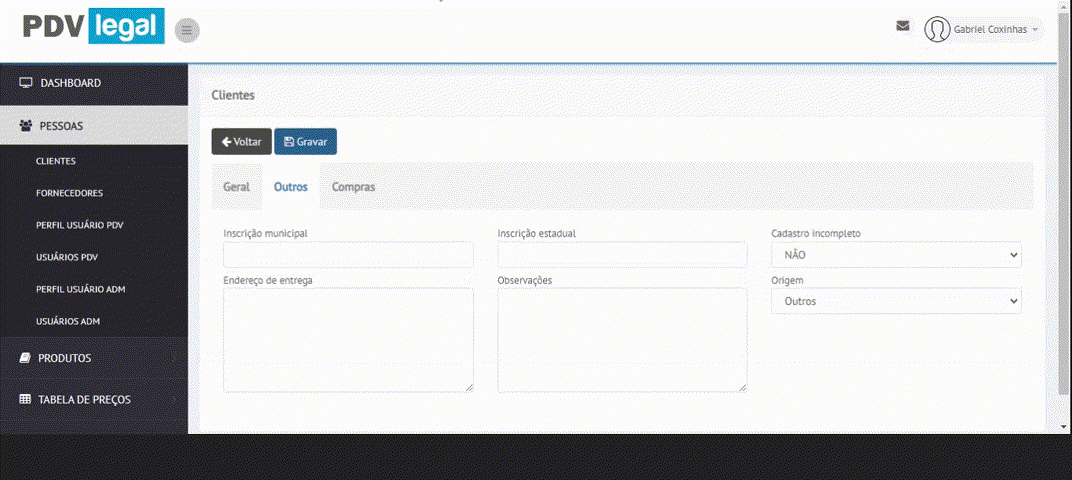This screenshot has width=1072, height=480.
Task: Open the Cadastro incompleto dropdown
Action: point(896,255)
